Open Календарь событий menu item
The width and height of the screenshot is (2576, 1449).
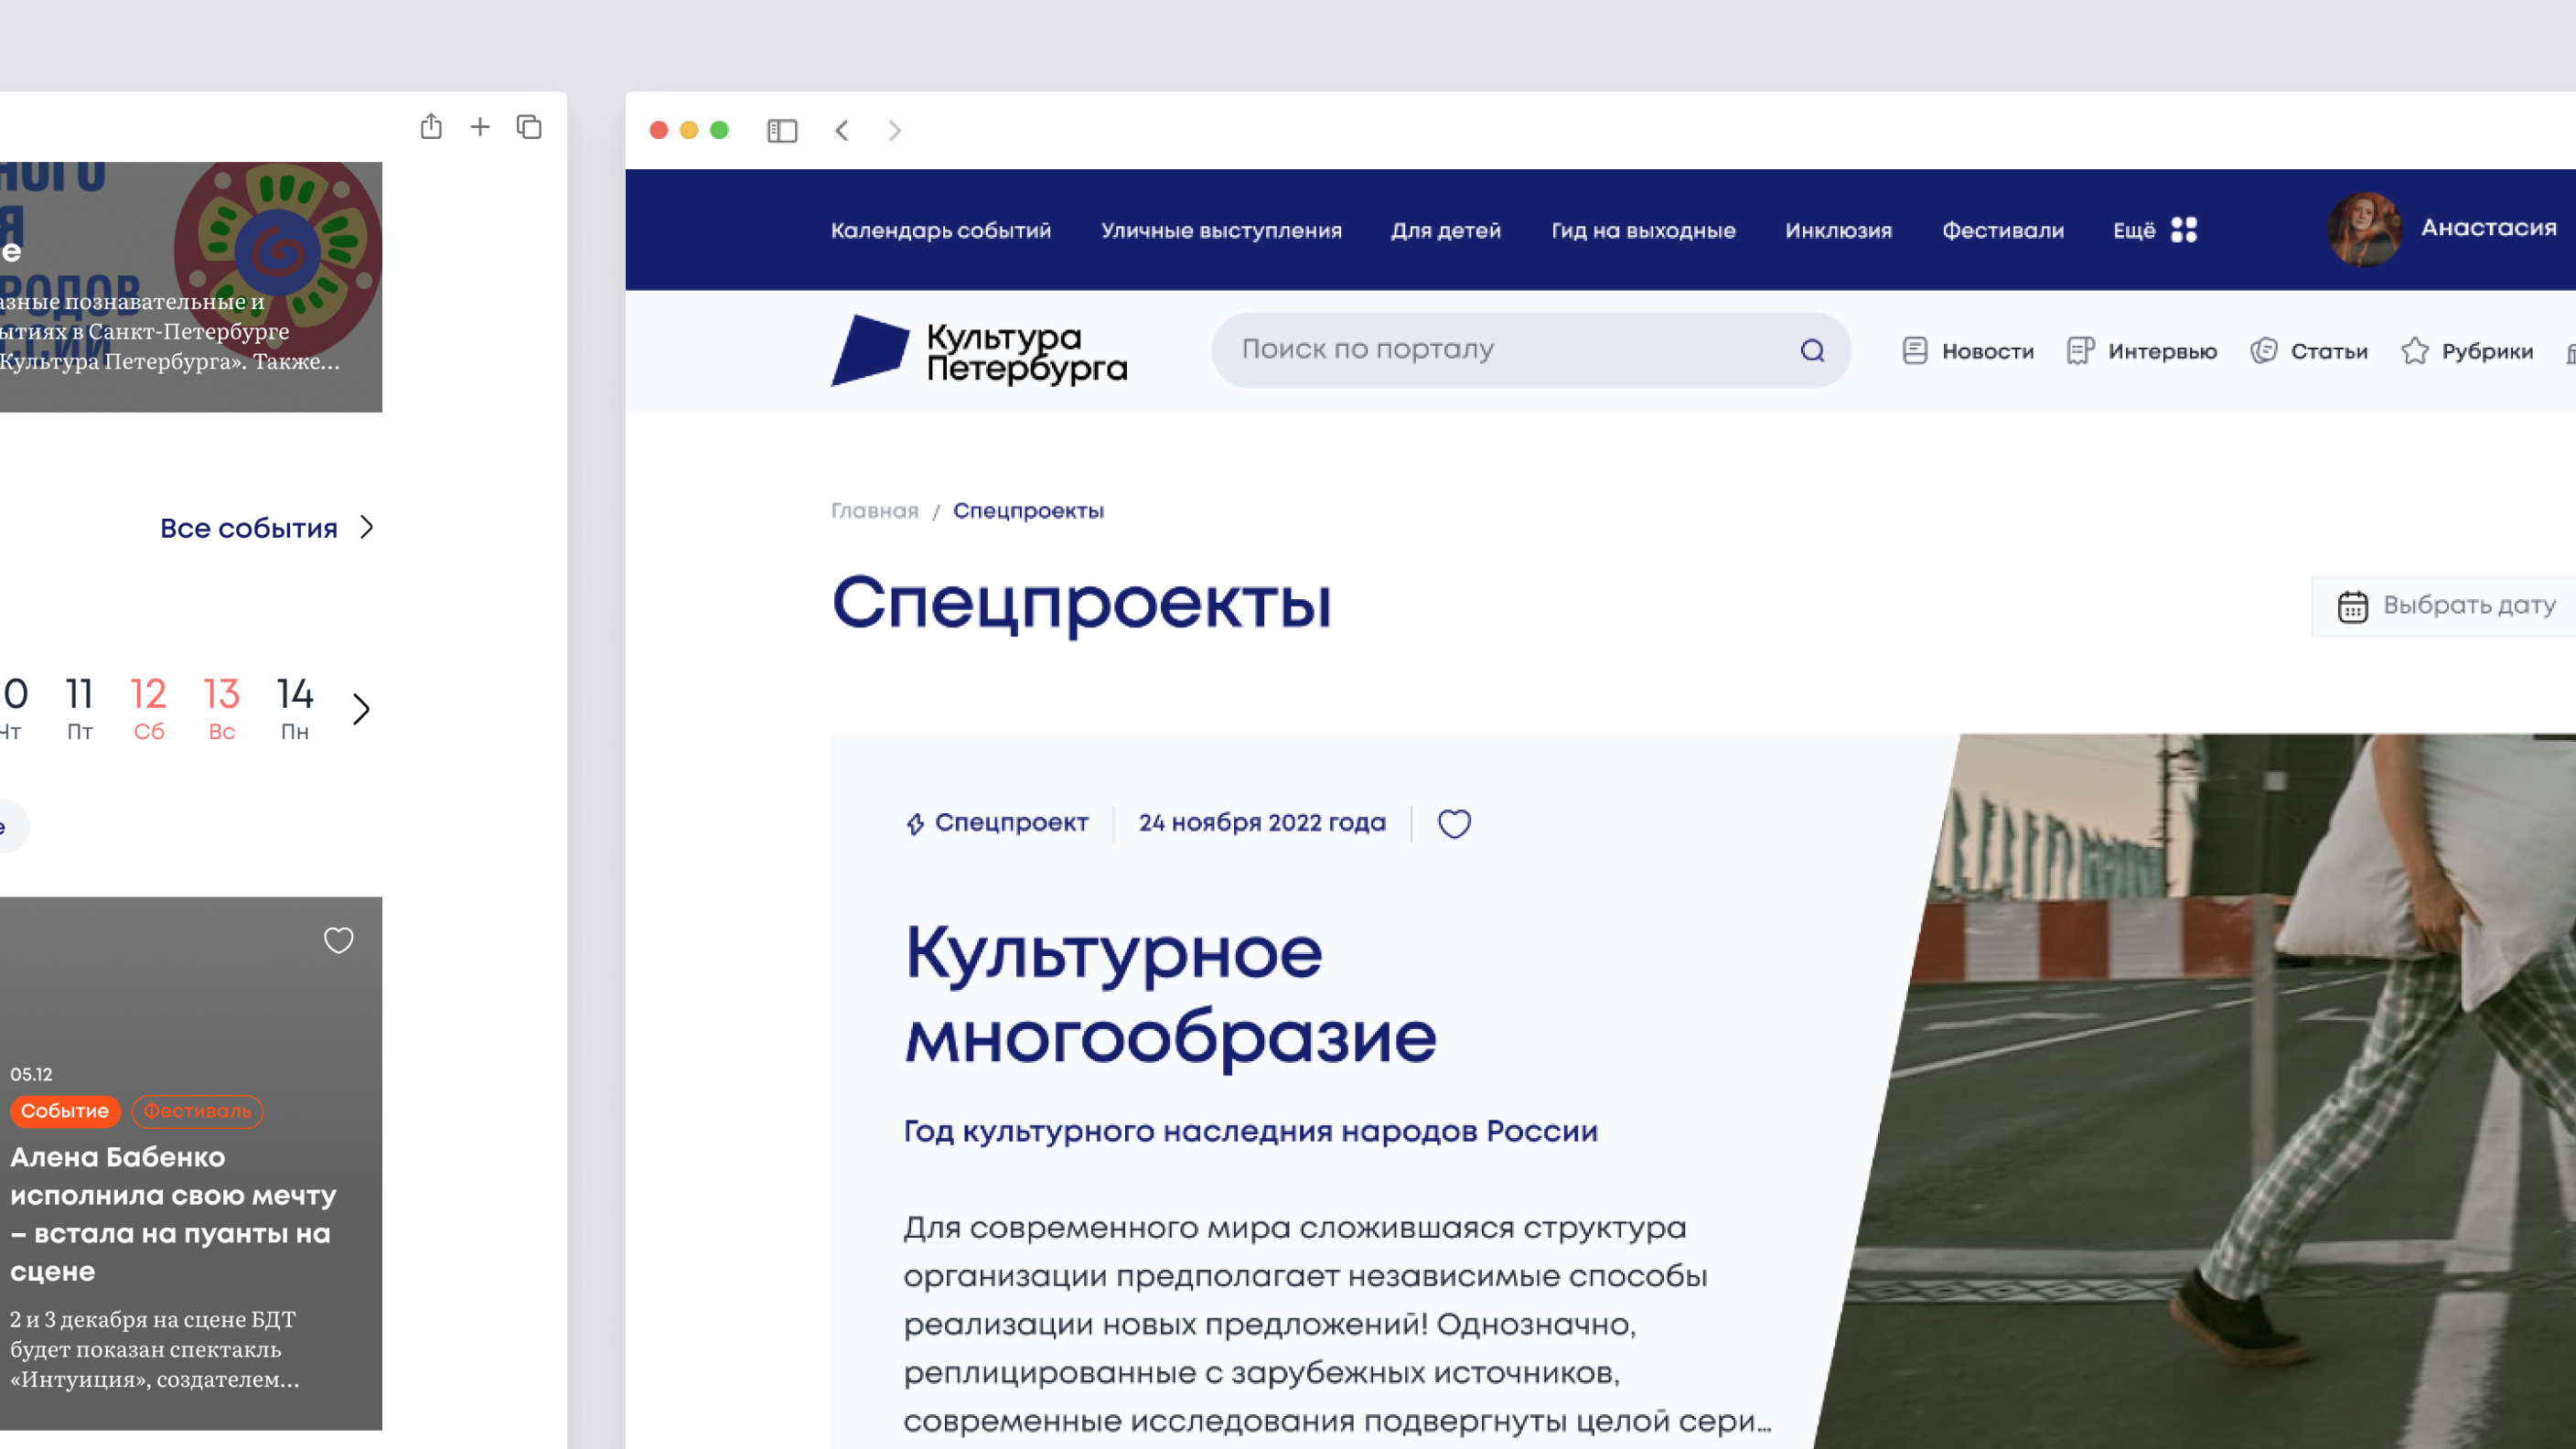coord(940,231)
